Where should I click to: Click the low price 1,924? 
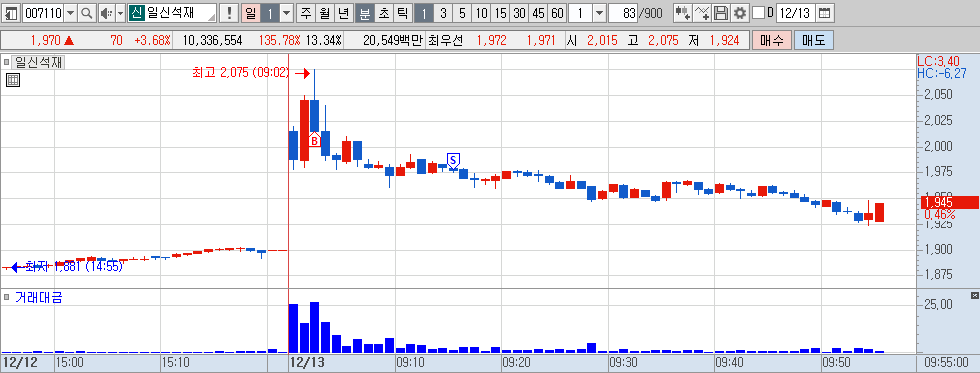pyautogui.click(x=724, y=41)
